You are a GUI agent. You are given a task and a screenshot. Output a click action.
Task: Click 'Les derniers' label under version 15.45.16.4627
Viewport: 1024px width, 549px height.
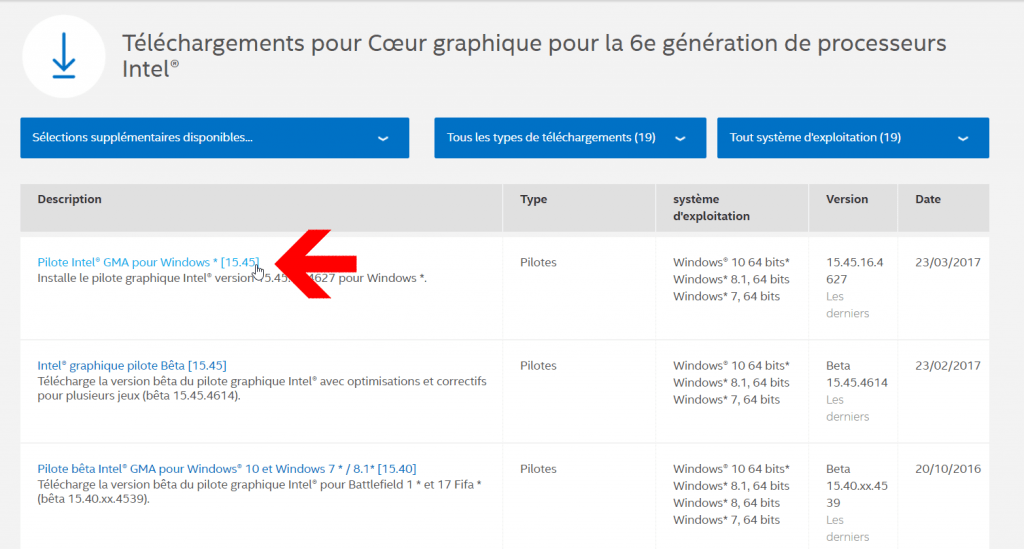[848, 305]
